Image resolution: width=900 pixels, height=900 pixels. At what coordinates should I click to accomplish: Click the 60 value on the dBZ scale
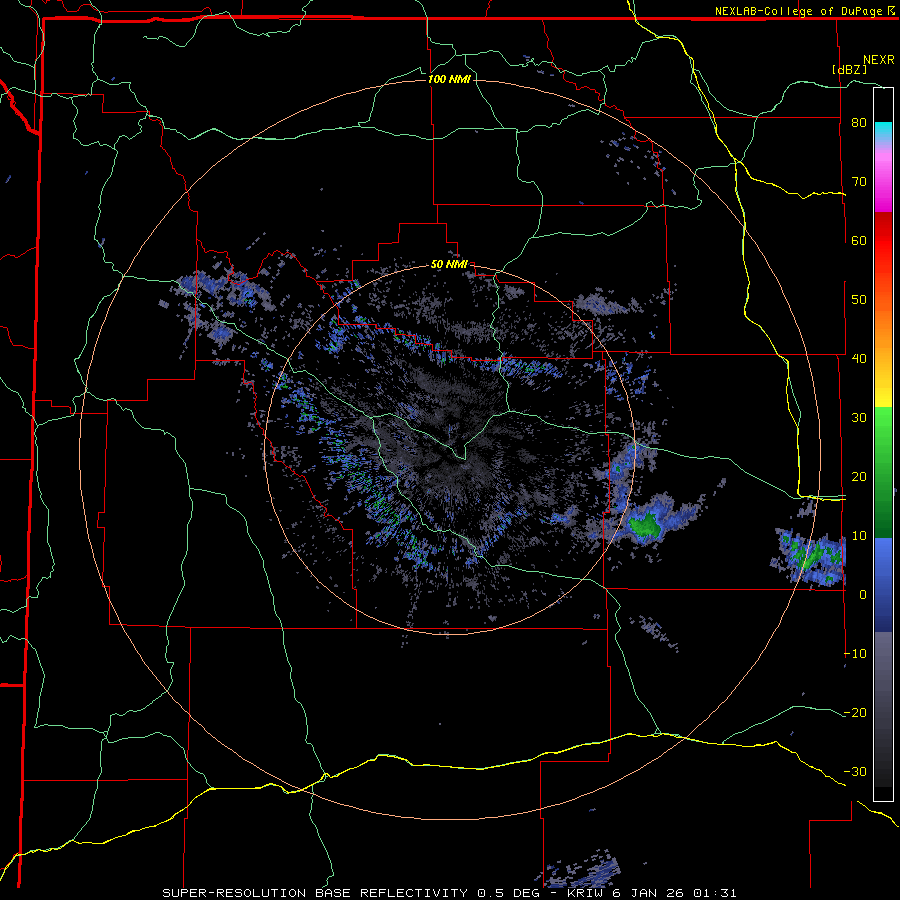click(x=859, y=240)
